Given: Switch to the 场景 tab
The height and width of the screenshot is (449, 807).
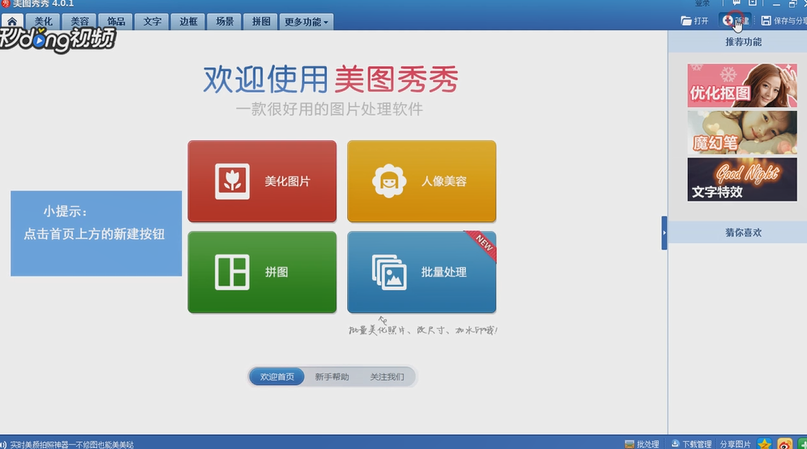Looking at the screenshot, I should tap(224, 22).
